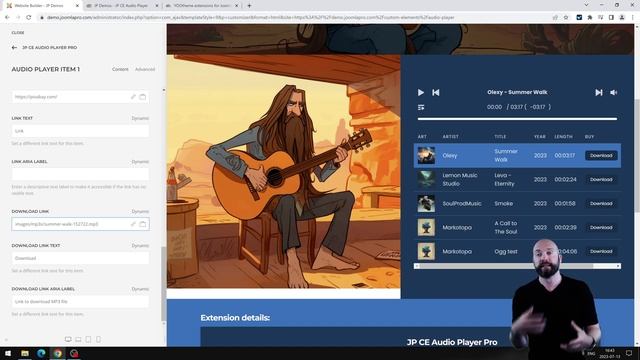Toggle the playlist icon in the player
Viewport: 640px width, 360px height.
point(421,107)
